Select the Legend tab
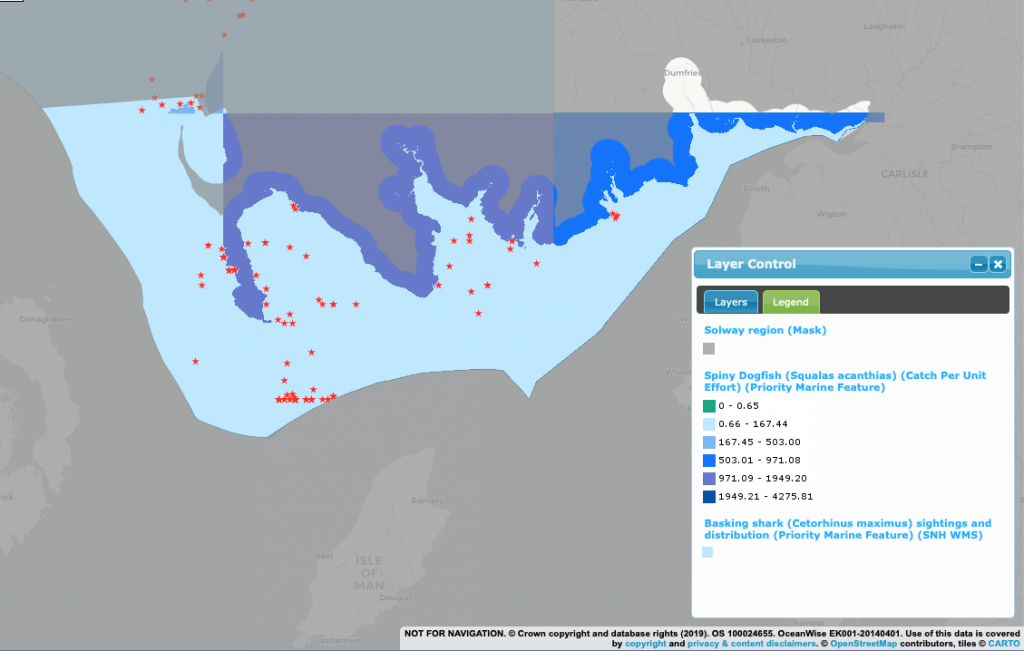Viewport: 1024px width, 651px height. coord(791,302)
